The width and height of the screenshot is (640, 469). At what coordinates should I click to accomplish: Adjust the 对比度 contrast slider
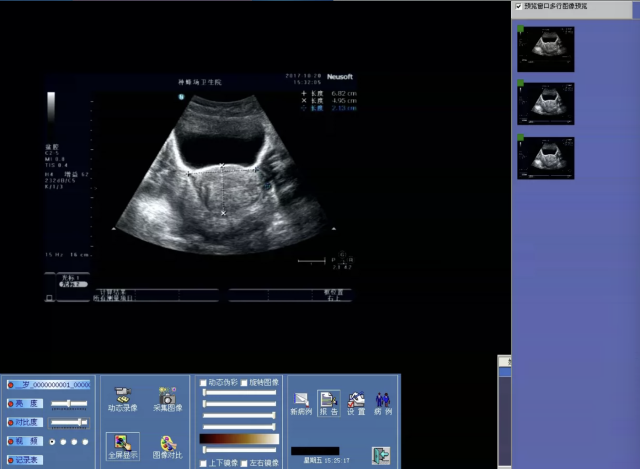69,423
